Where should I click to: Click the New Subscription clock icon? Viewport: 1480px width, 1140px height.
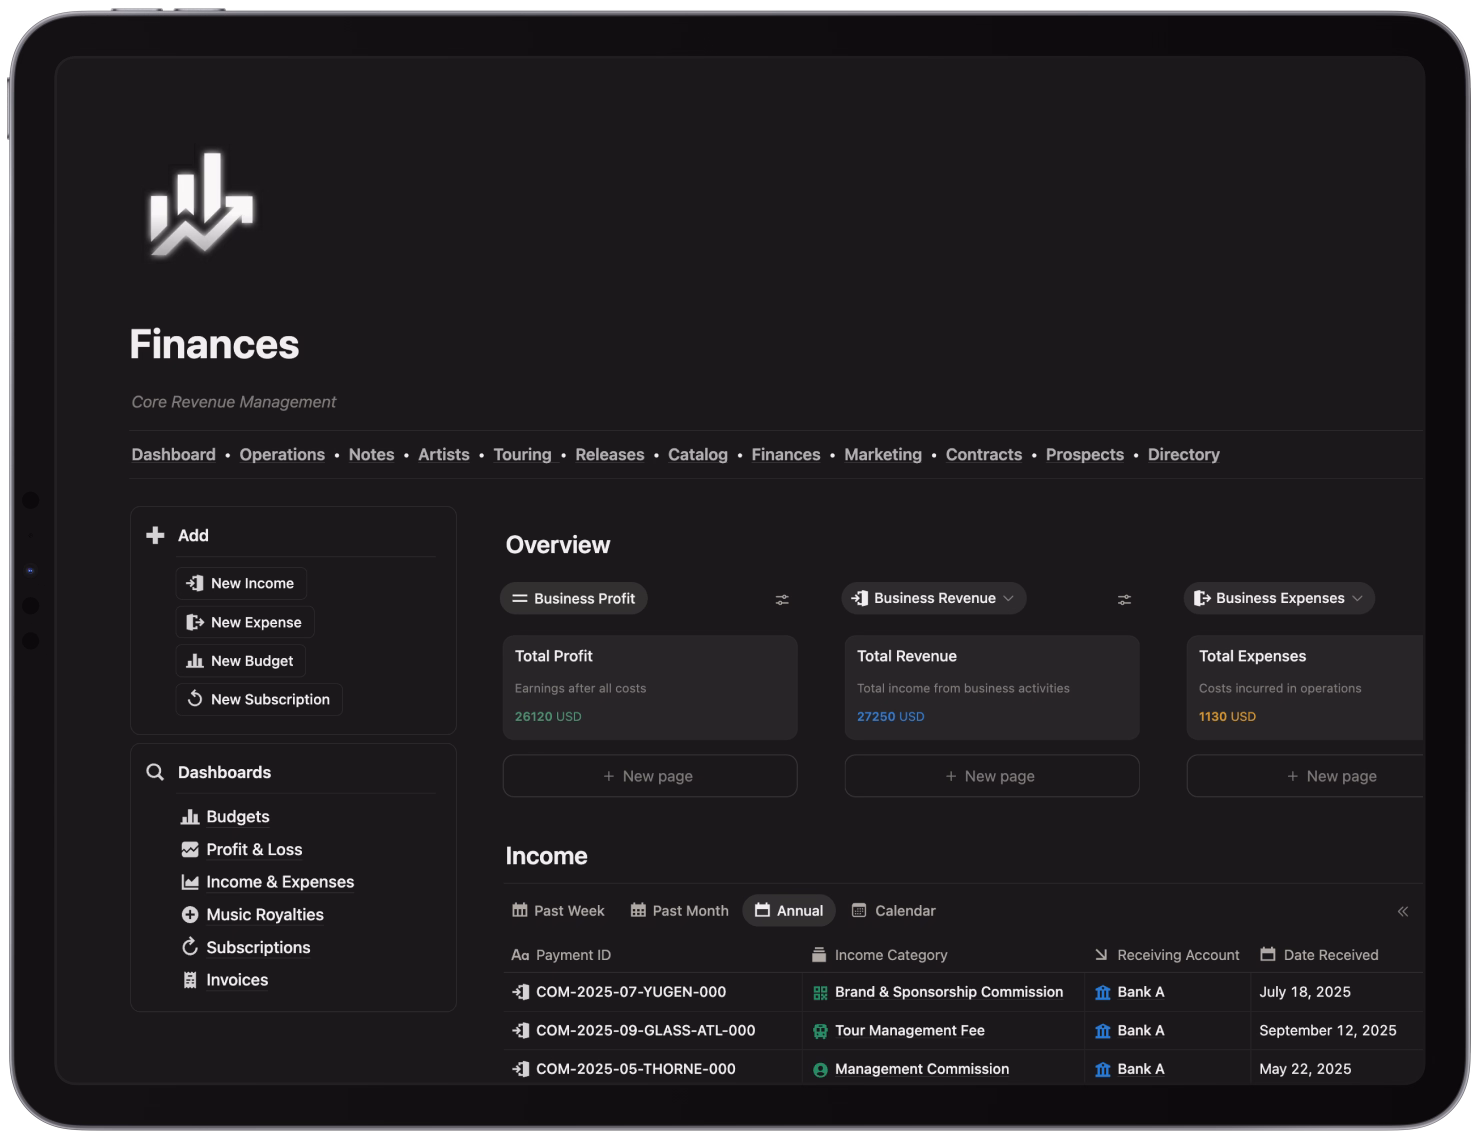(x=196, y=699)
